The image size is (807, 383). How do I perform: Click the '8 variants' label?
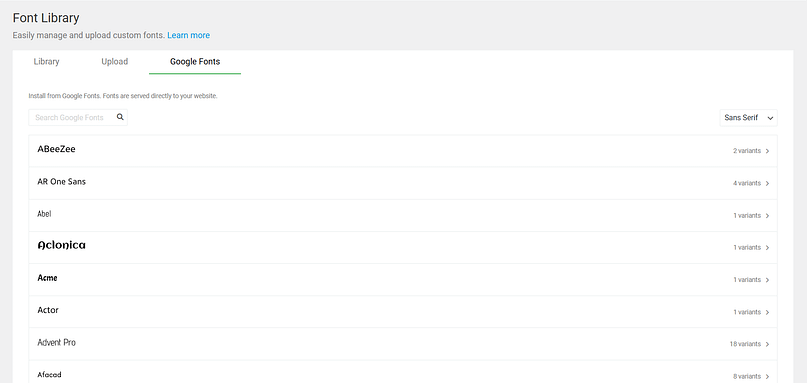(x=747, y=376)
